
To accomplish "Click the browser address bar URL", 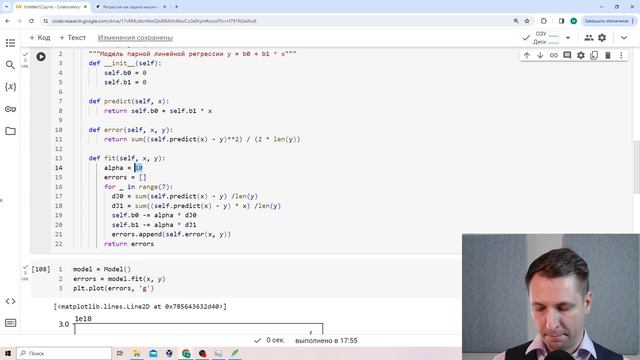I will [154, 21].
